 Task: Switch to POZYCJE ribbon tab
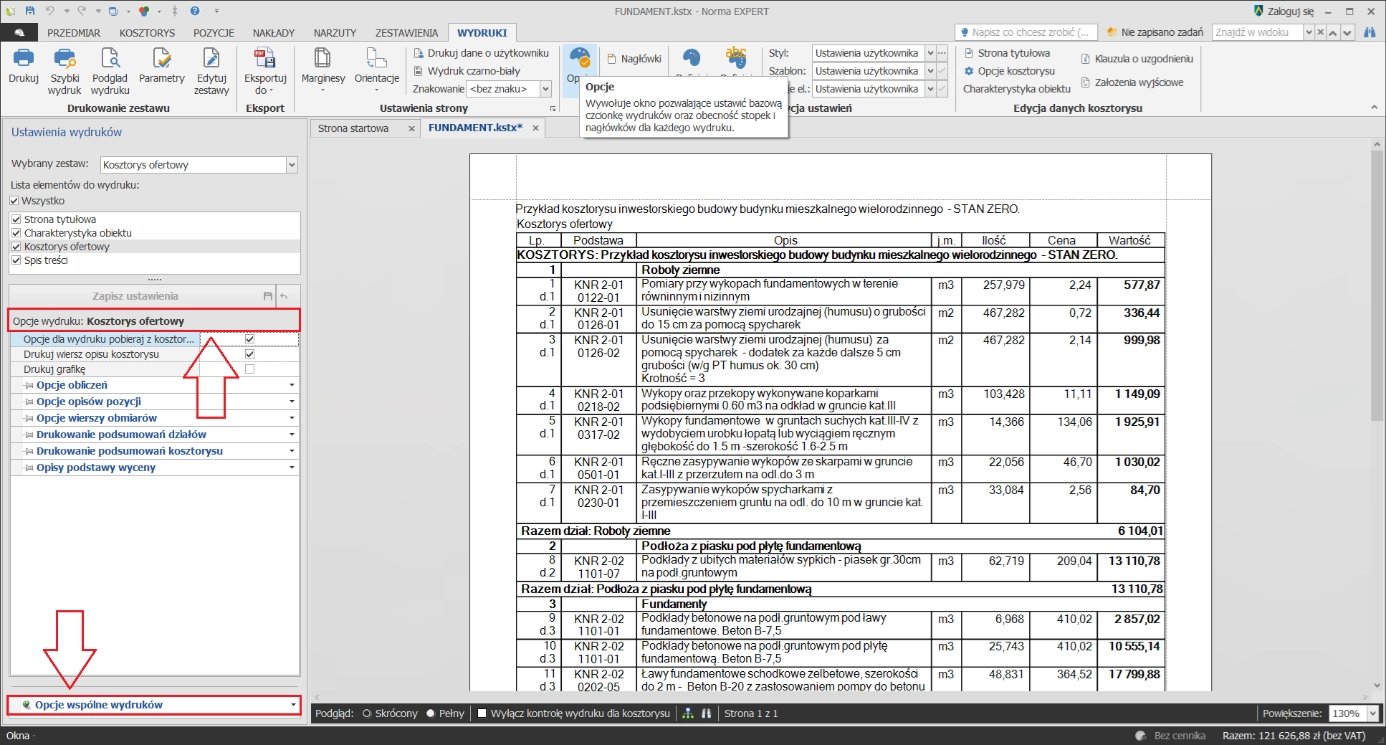click(x=214, y=32)
